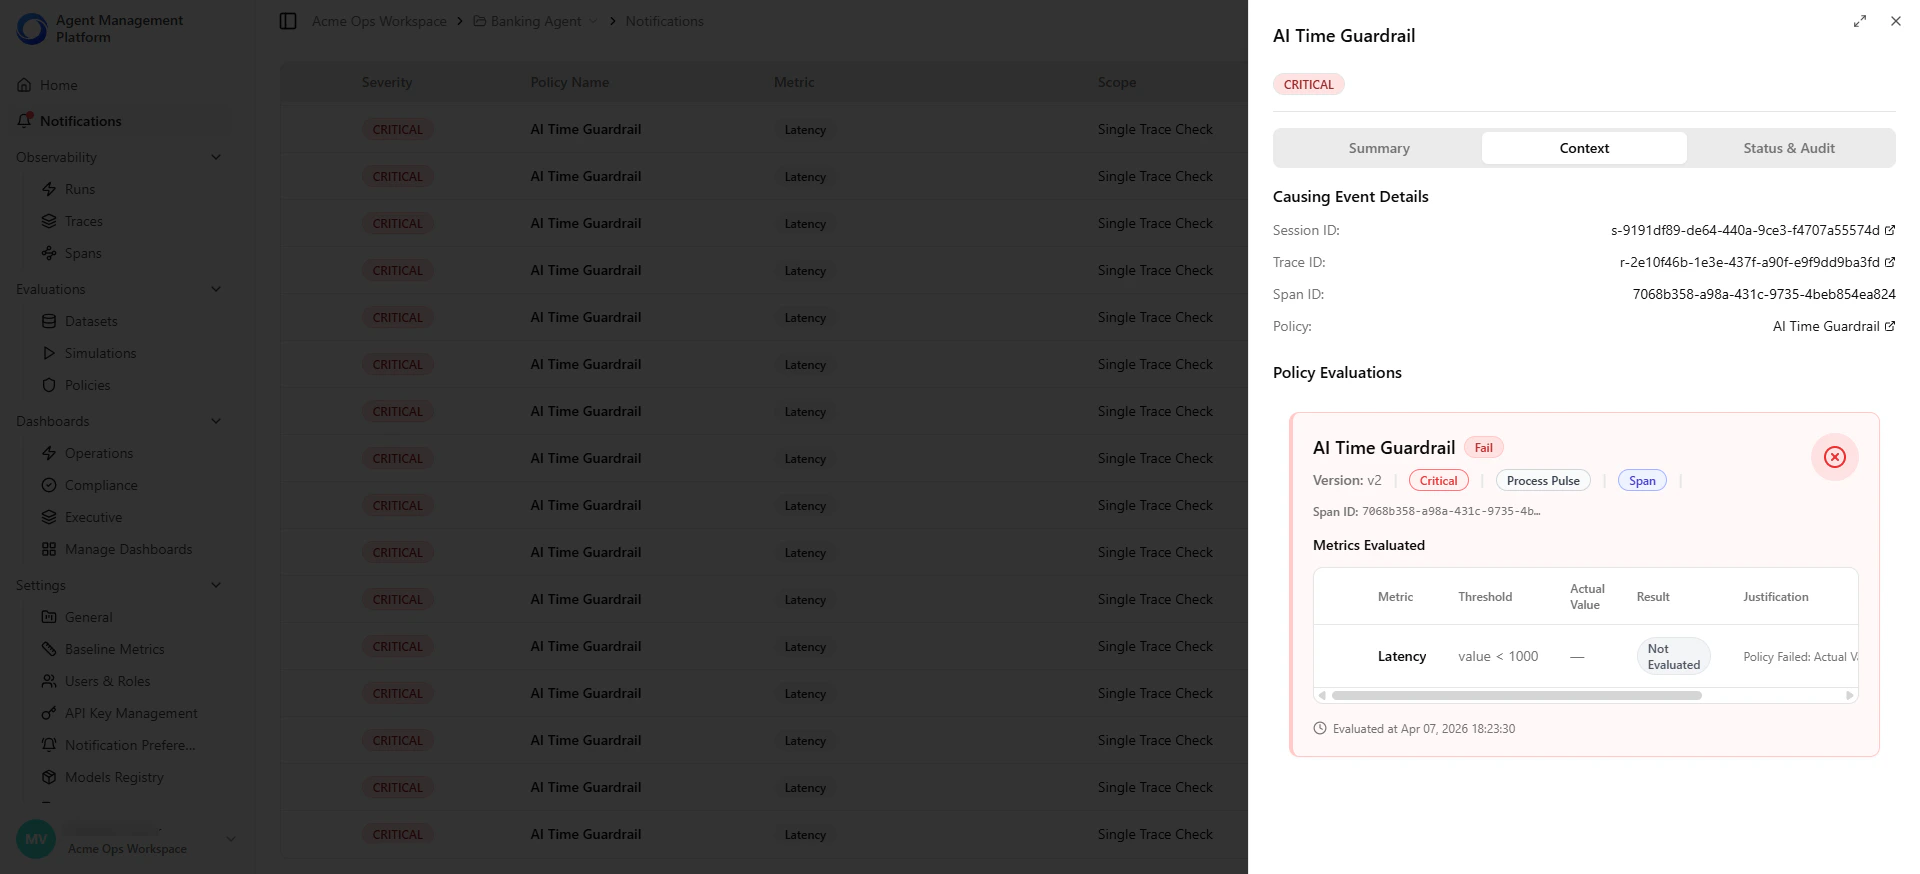Click the Latency metric cell
The height and width of the screenshot is (874, 1920).
[x=1402, y=656]
